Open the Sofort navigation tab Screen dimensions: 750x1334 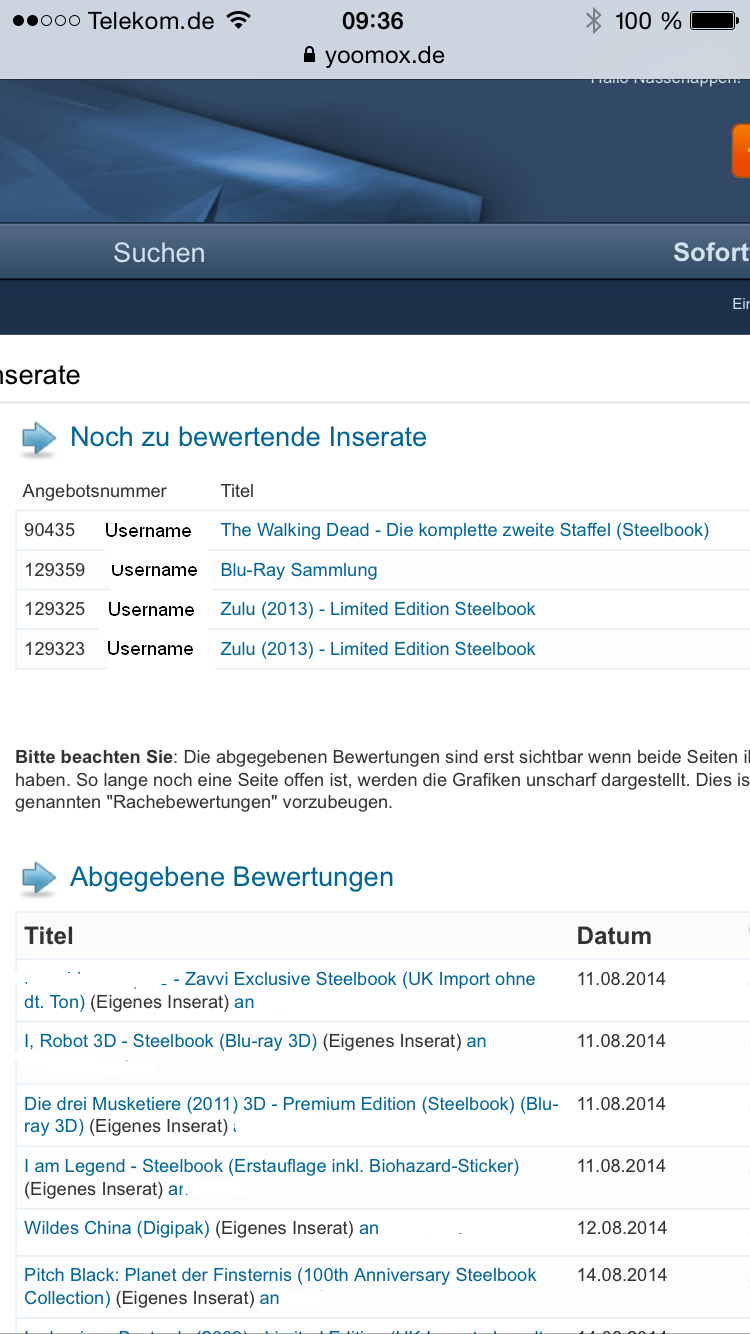pos(710,253)
